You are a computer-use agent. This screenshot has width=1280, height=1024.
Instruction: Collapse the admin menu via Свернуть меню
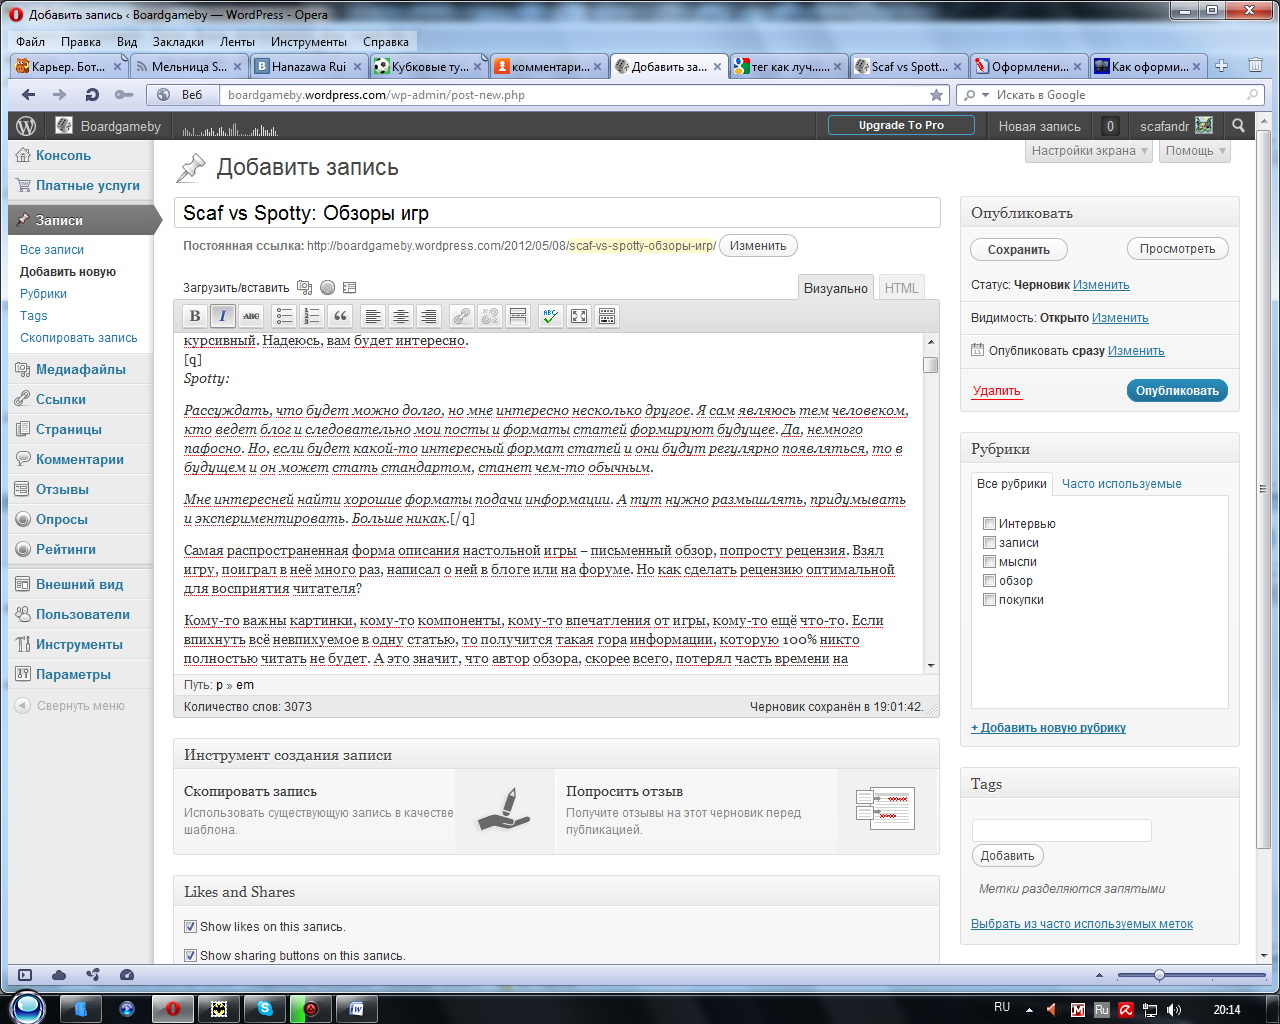70,706
